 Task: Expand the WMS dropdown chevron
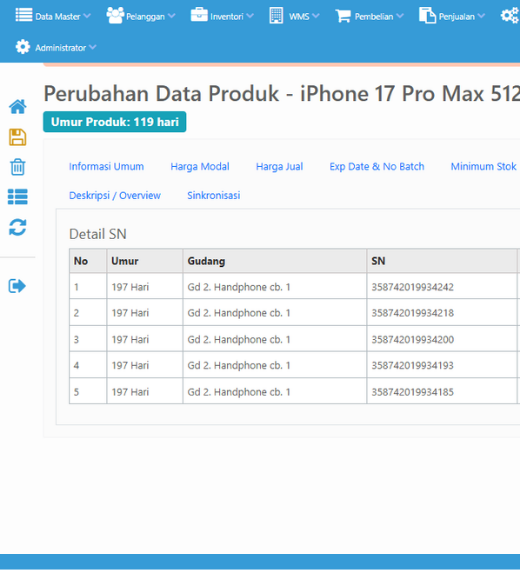click(316, 16)
